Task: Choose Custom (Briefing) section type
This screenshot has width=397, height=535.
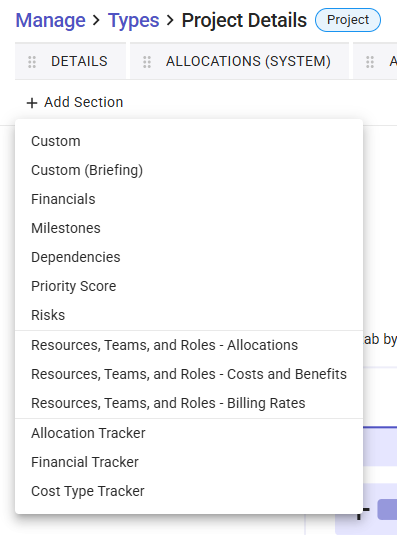Action: [x=189, y=170]
